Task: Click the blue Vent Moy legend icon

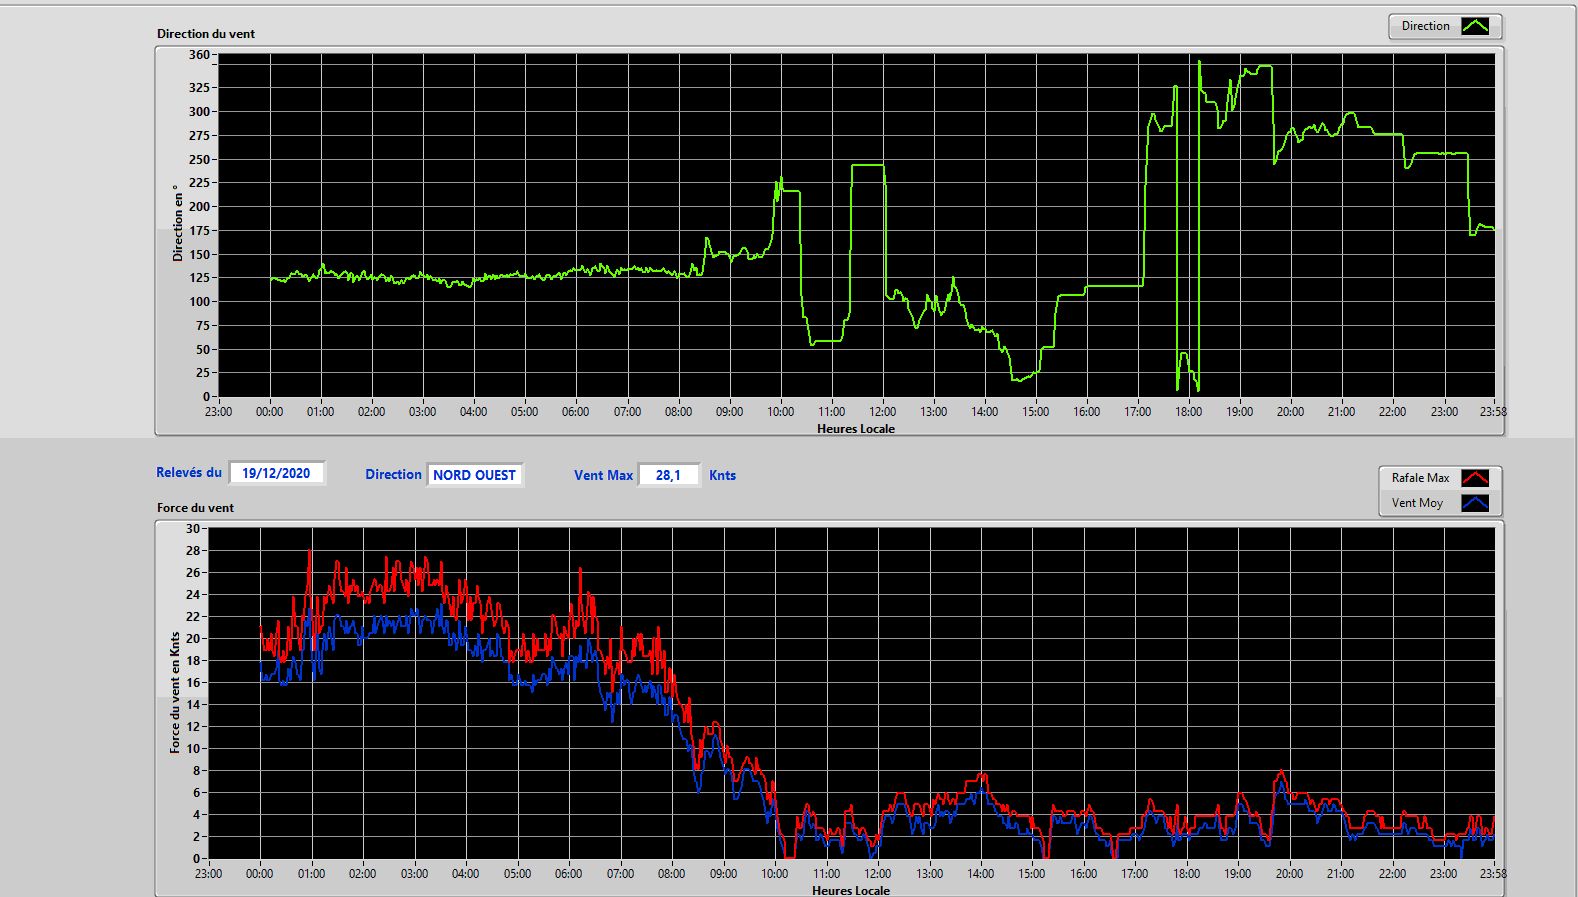Action: (1475, 503)
